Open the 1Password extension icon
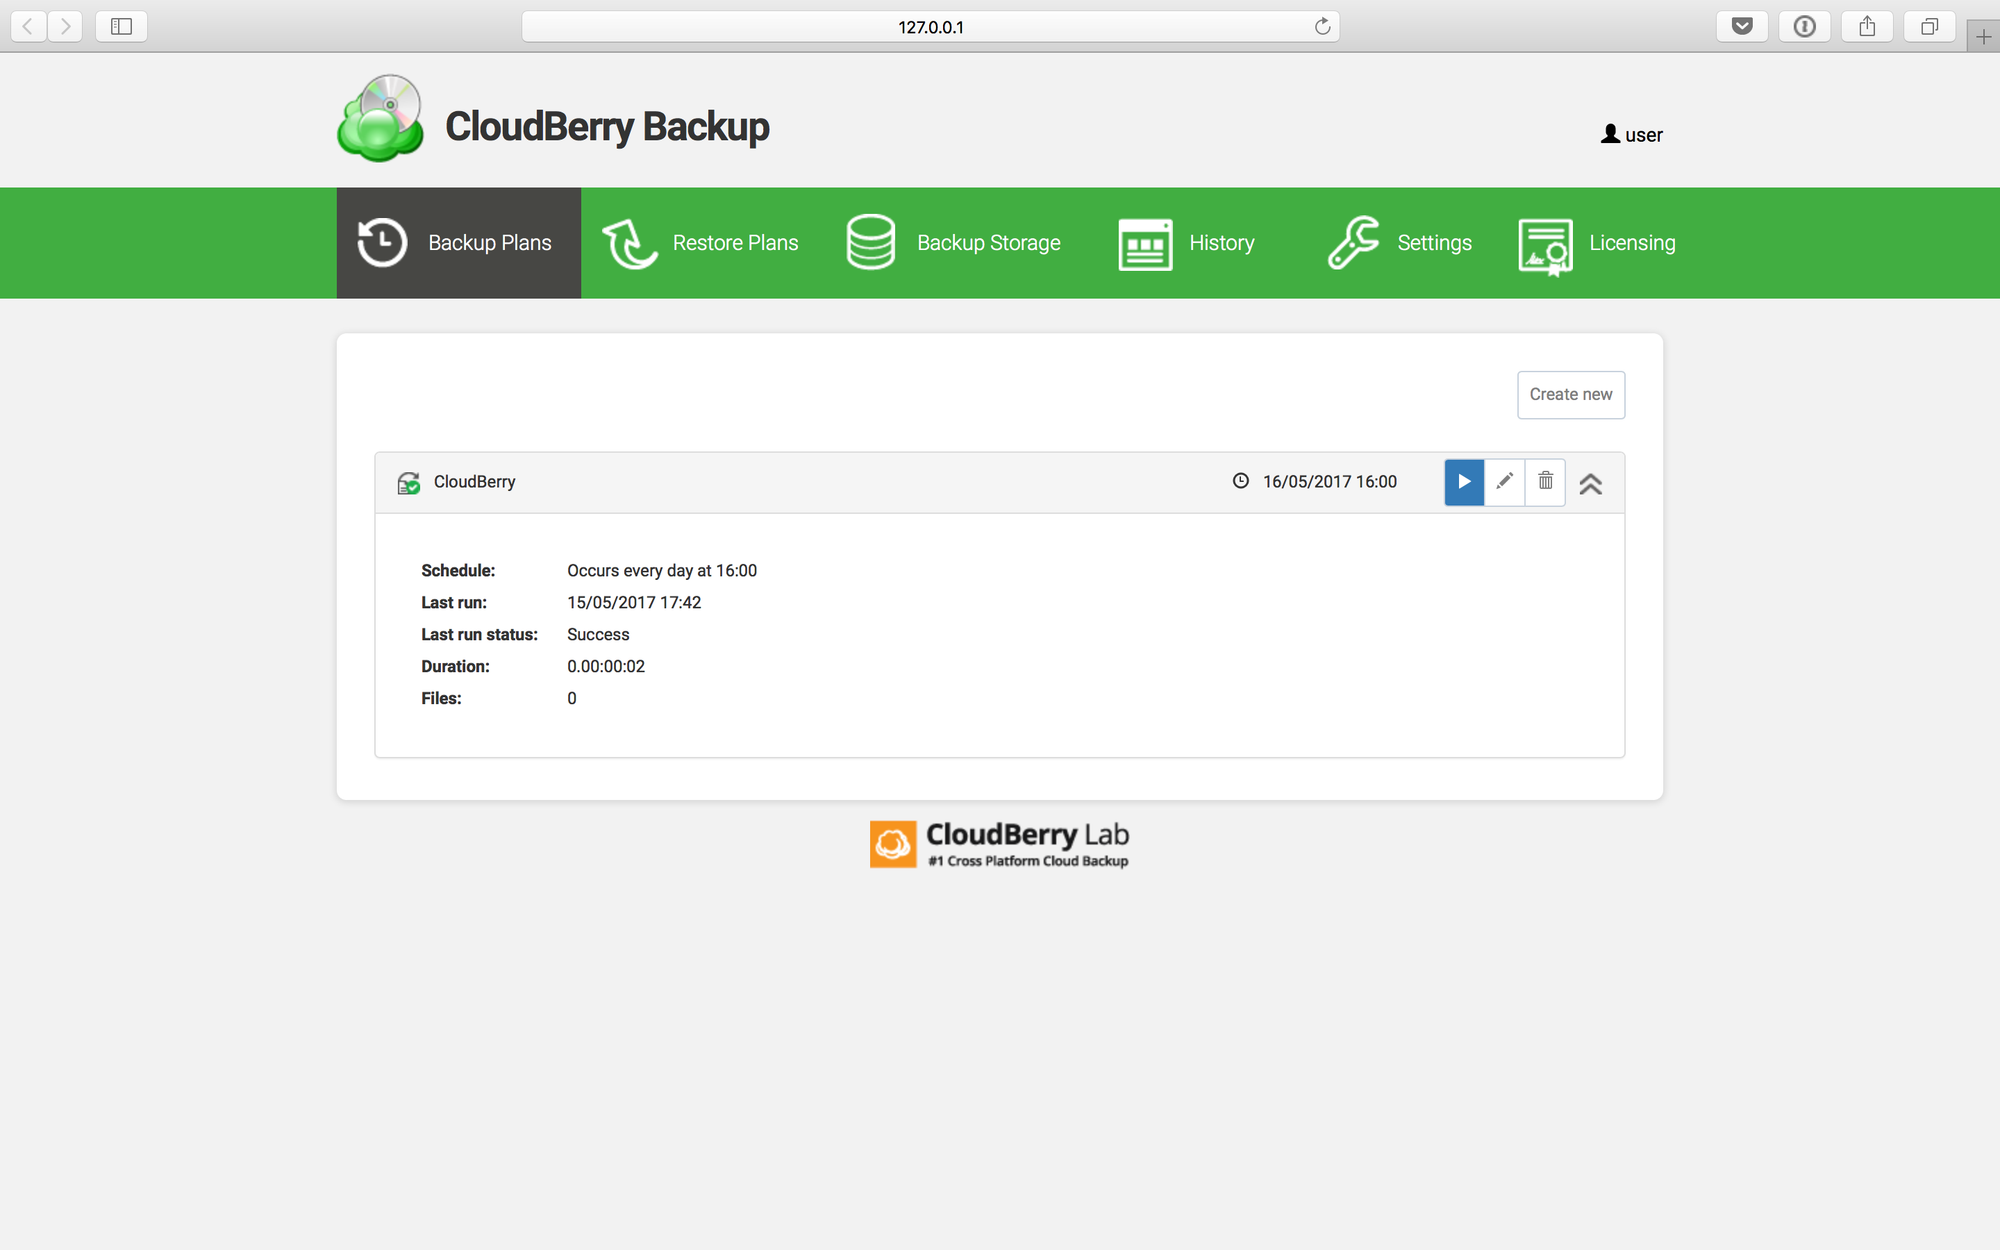Screen dimensions: 2000x1250 tap(1804, 26)
